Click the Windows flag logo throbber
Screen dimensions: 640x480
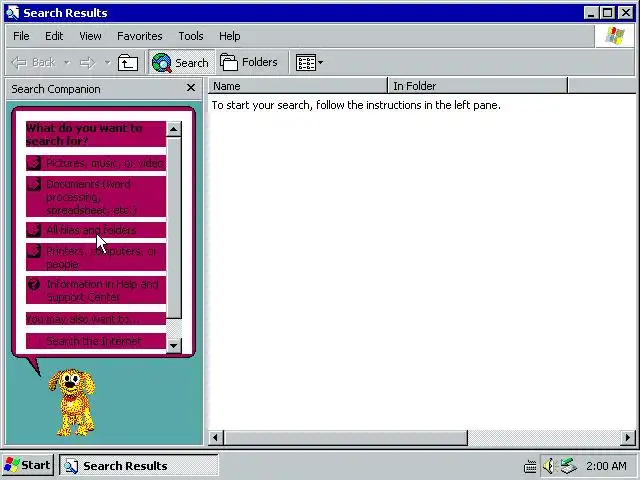coord(615,36)
